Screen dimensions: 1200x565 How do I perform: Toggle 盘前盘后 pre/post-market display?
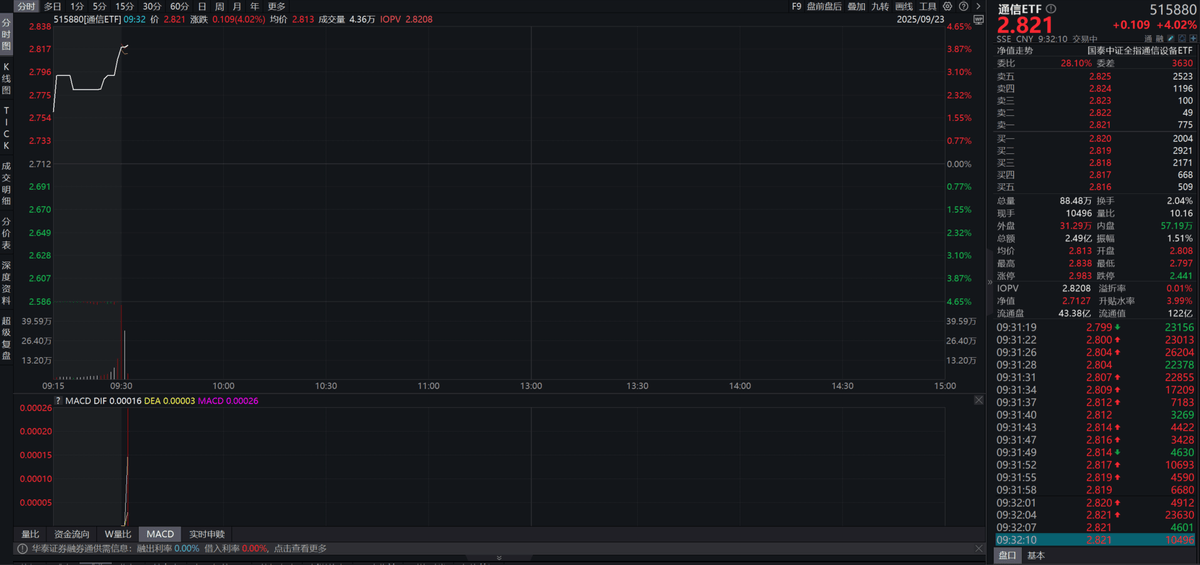(x=823, y=6)
